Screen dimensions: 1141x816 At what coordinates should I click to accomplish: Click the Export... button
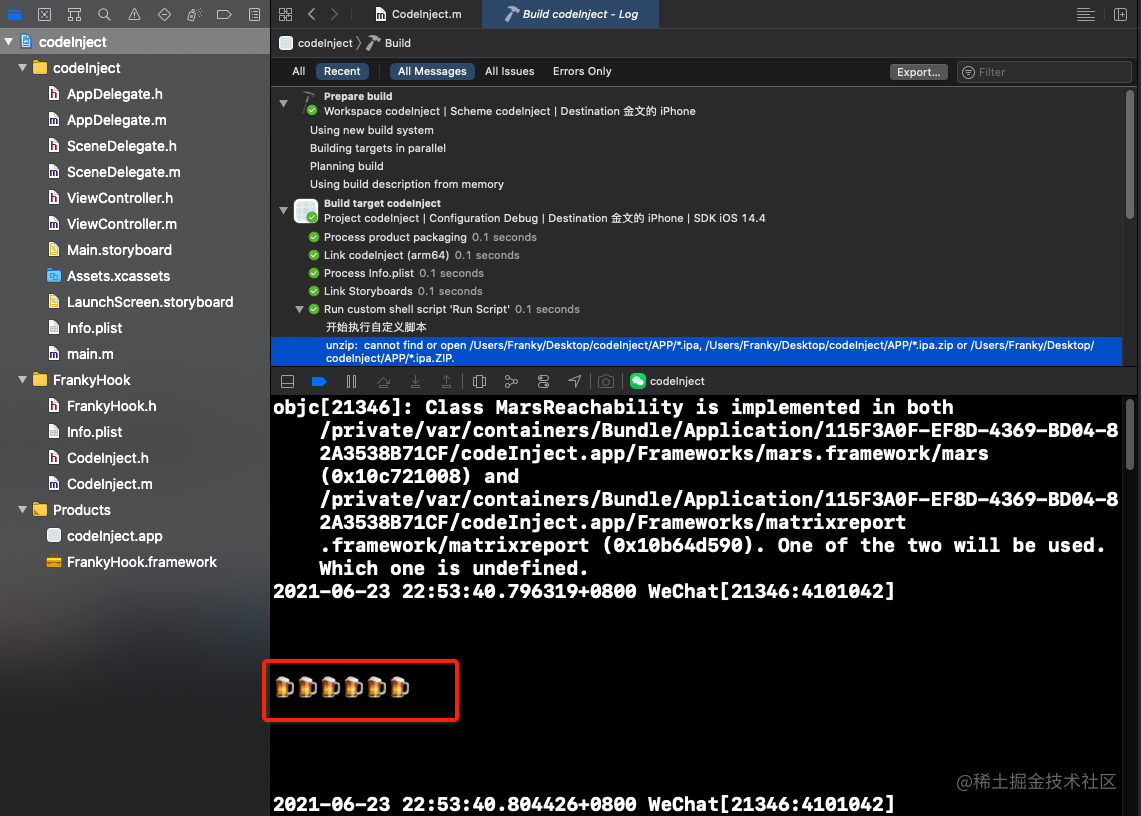[918, 72]
